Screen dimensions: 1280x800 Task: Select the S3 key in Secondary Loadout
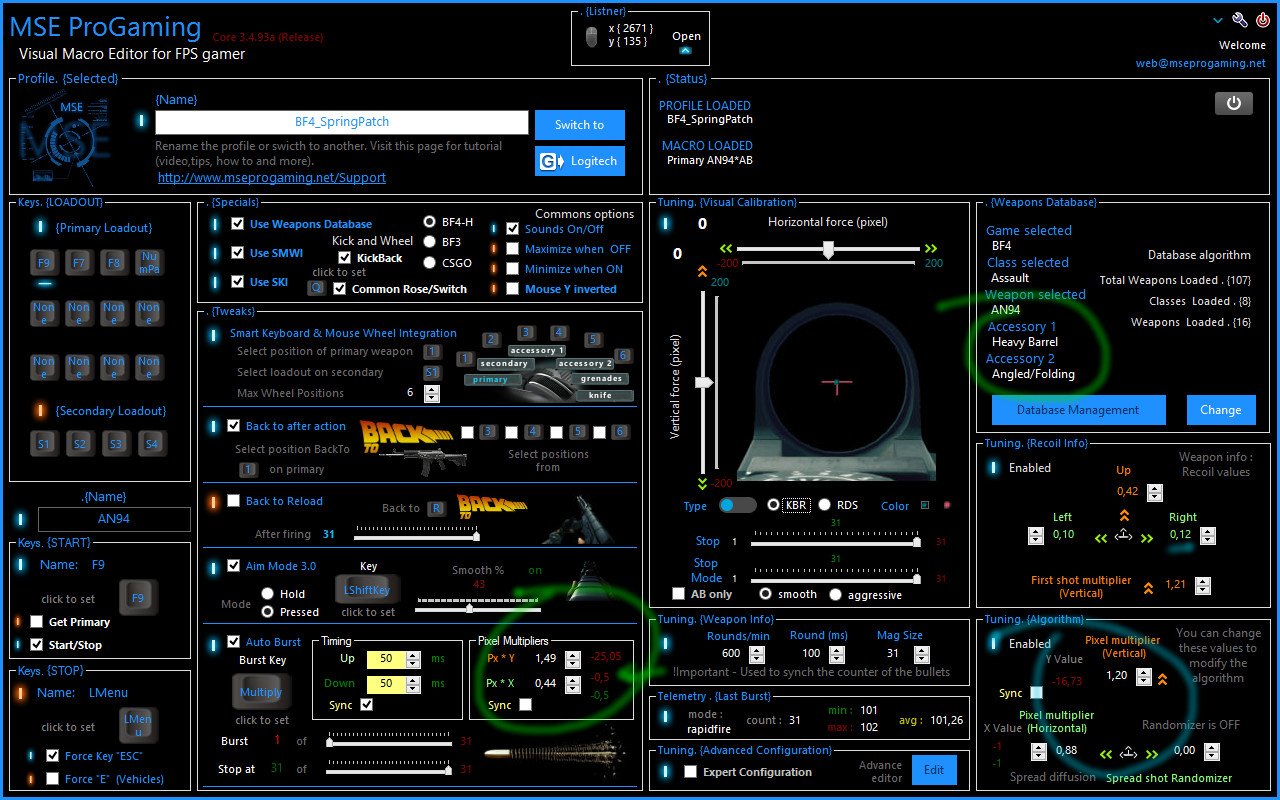[x=115, y=443]
